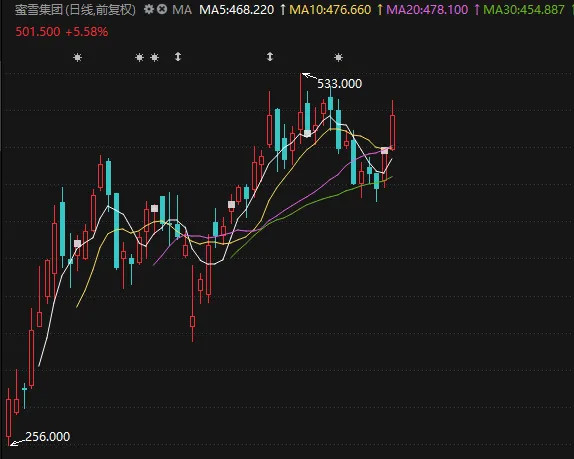The height and width of the screenshot is (459, 574).
Task: Click the 533.000 high price label
Action: coord(339,84)
